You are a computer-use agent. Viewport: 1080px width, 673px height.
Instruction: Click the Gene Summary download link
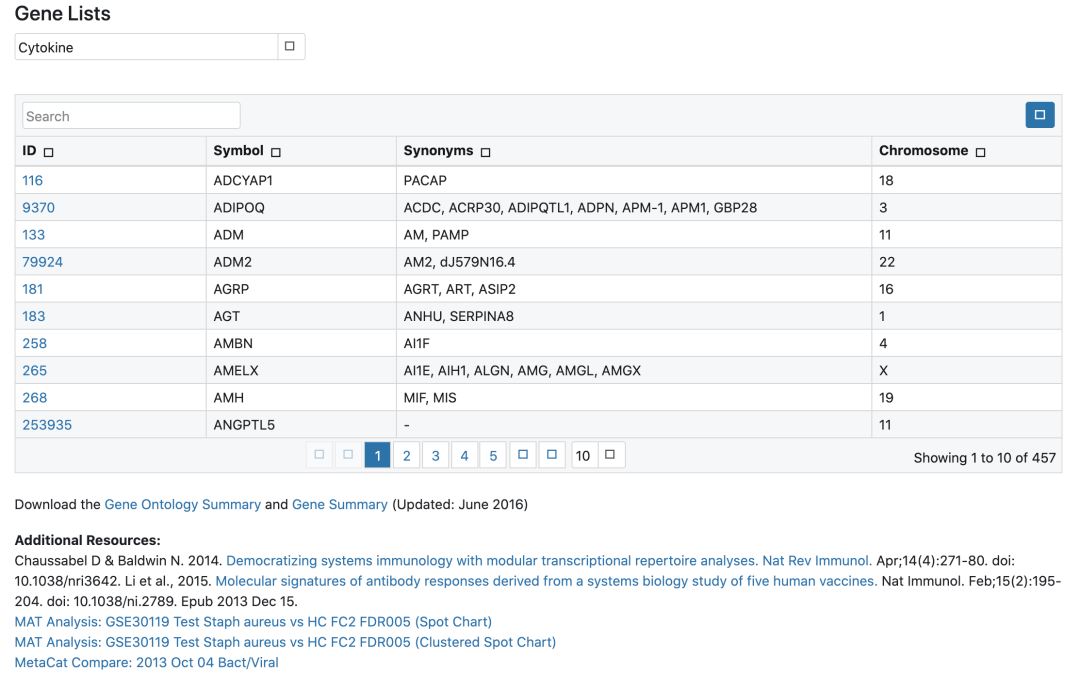[339, 505]
